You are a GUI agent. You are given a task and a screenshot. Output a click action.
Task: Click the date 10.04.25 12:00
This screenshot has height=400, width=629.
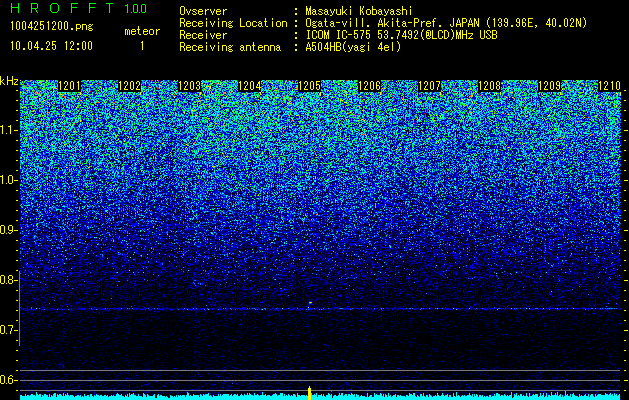click(x=51, y=46)
